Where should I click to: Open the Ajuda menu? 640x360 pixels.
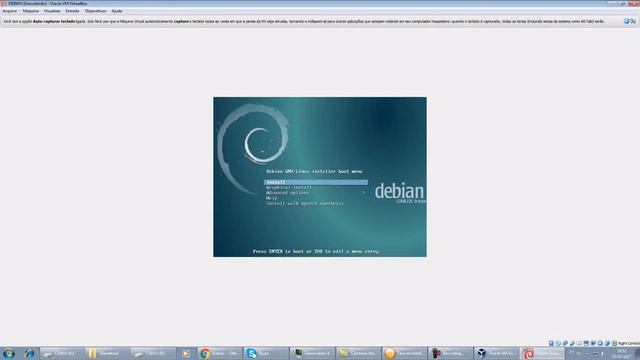coord(117,11)
